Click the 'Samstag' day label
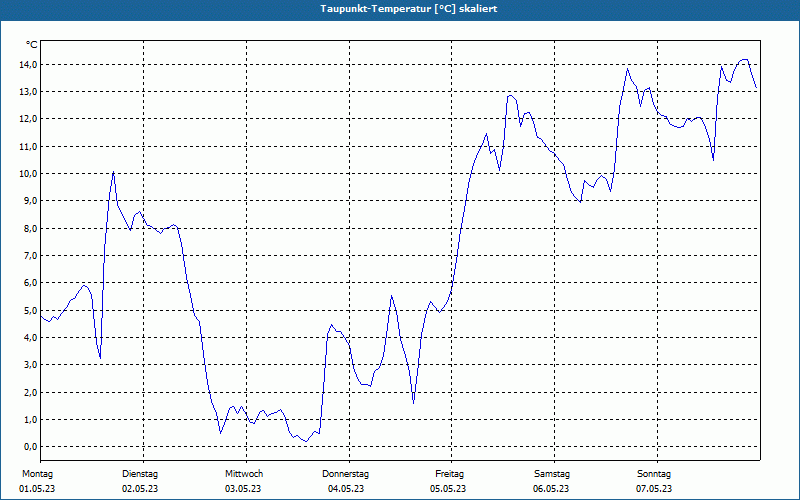Image resolution: width=800 pixels, height=500 pixels. 552,474
